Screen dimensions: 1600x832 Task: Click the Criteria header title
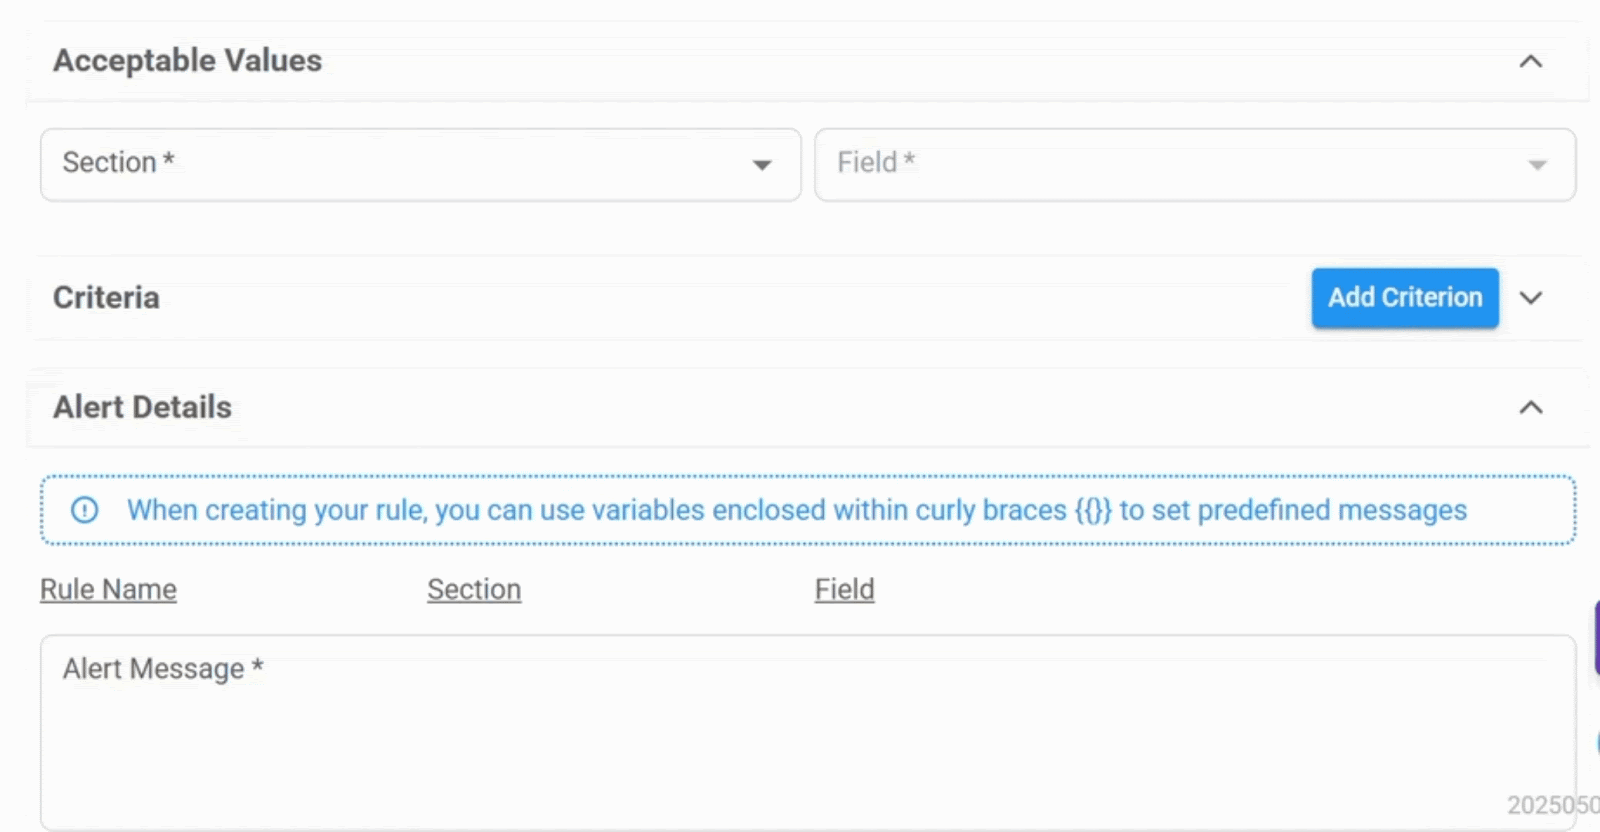pyautogui.click(x=106, y=297)
